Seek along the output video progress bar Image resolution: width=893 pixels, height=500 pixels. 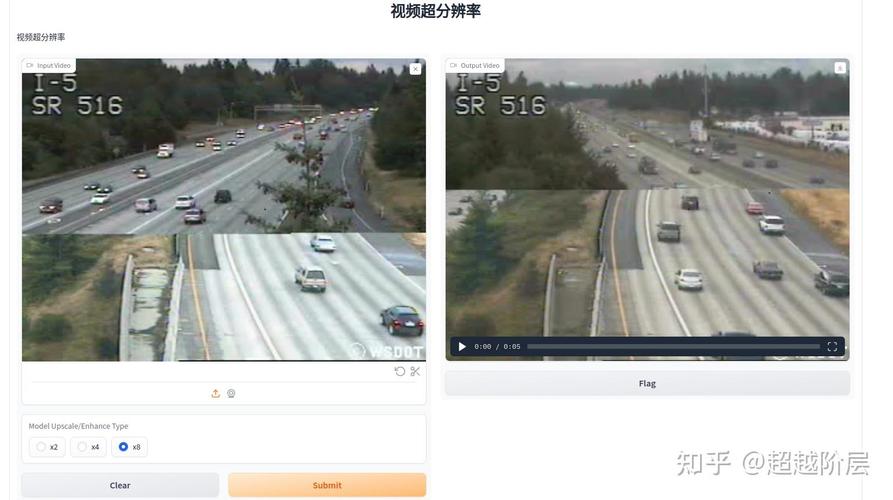(673, 346)
